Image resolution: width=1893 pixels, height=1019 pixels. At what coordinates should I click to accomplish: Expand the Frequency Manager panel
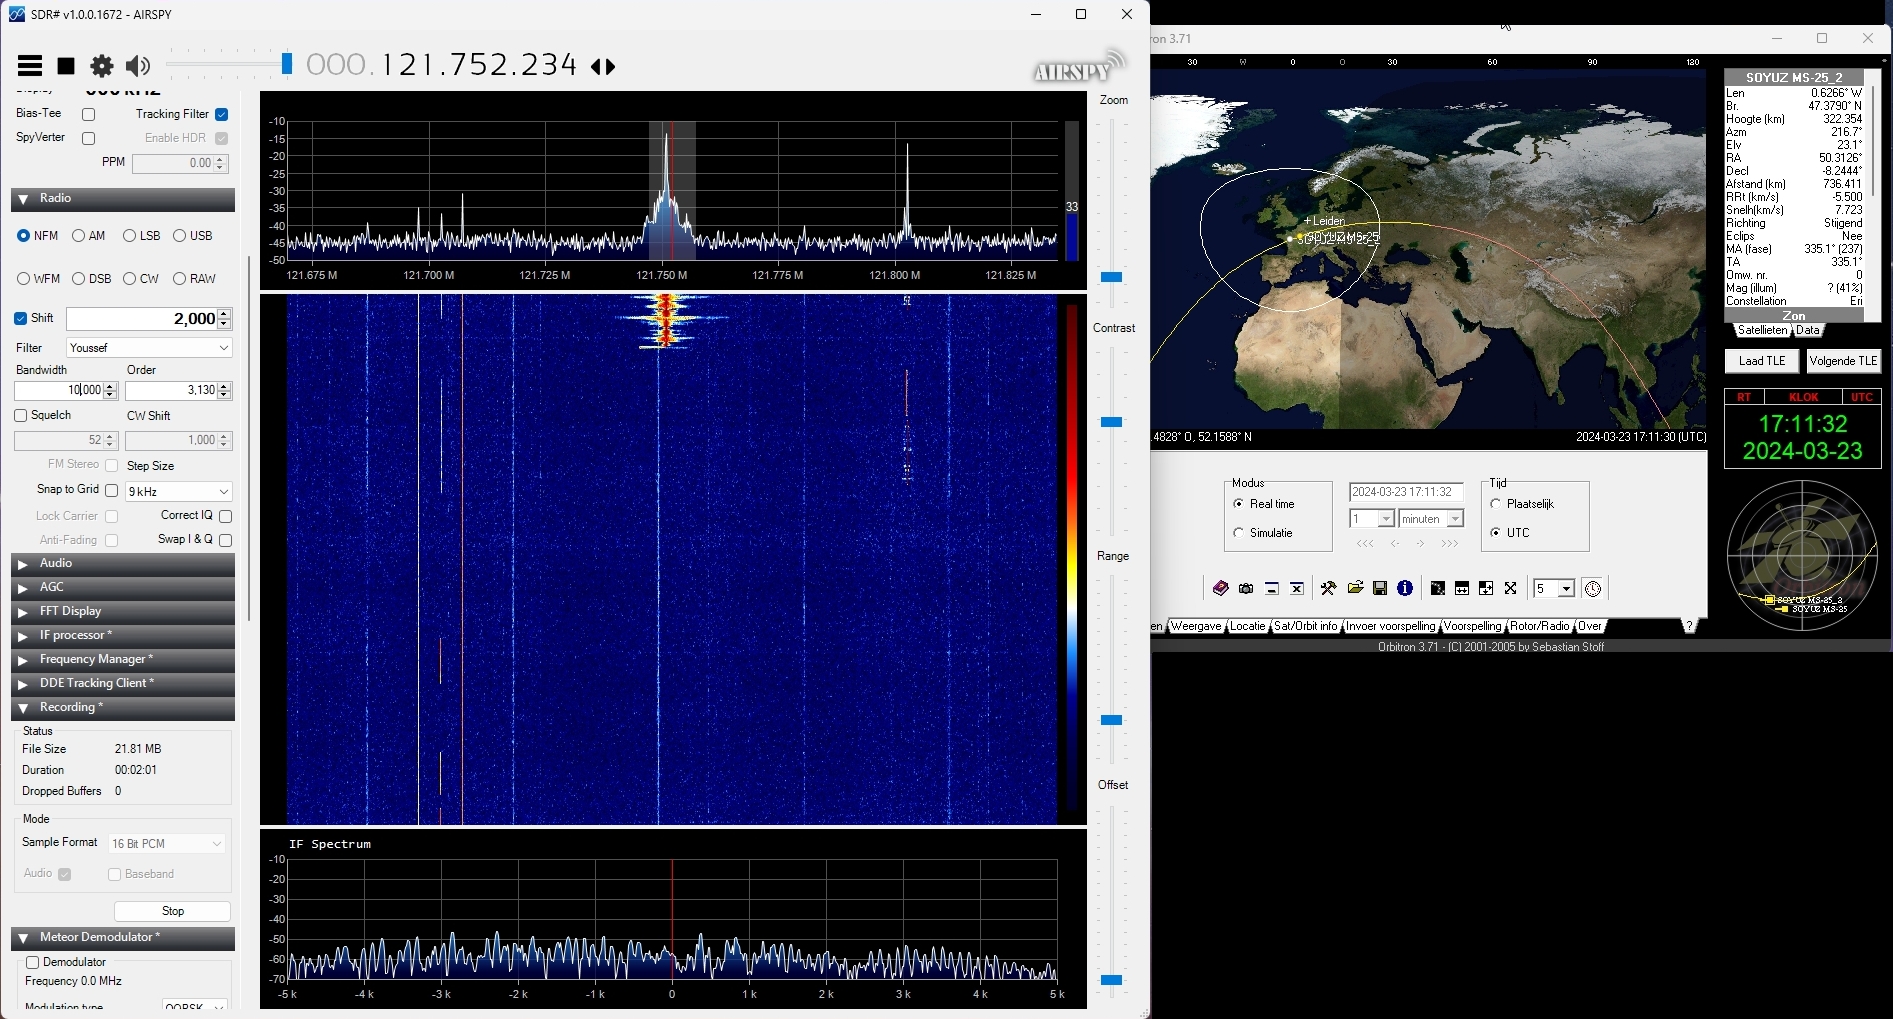(123, 660)
